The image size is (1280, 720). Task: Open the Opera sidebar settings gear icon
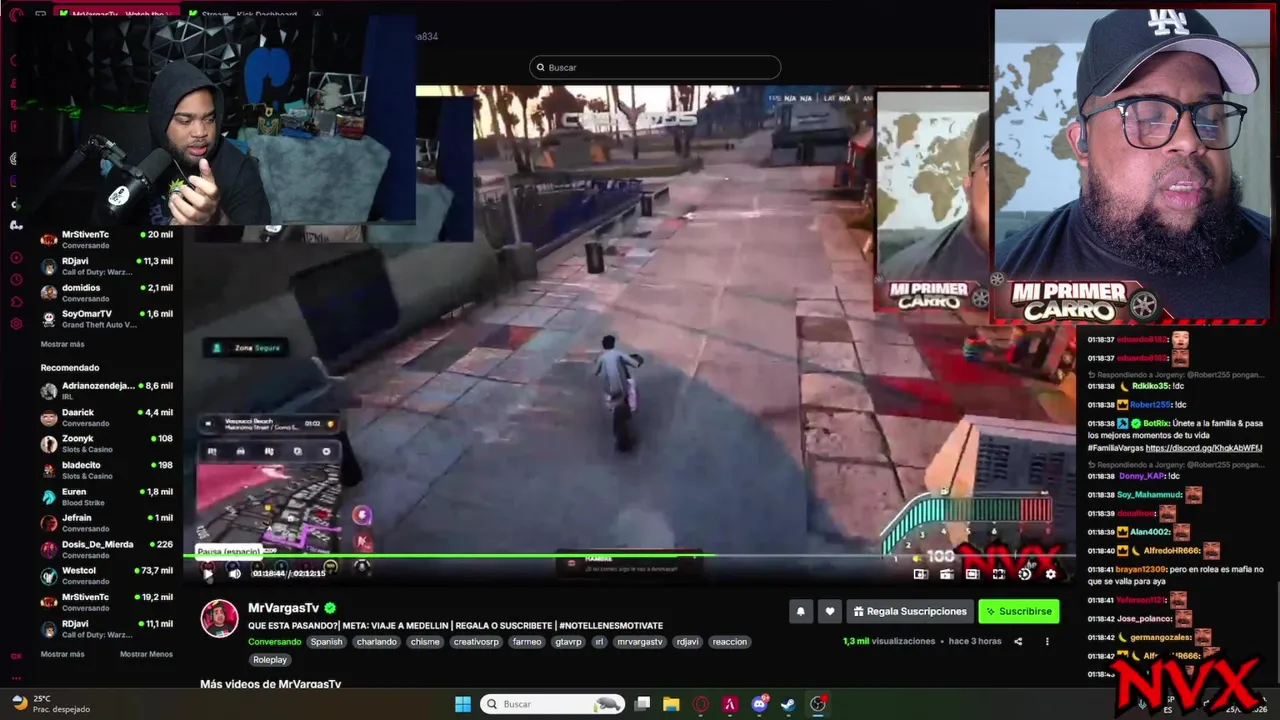(15, 324)
